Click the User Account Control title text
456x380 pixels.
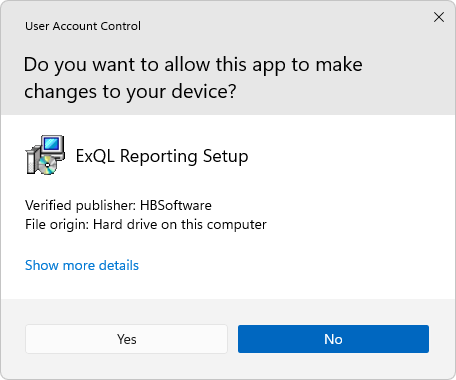[83, 26]
